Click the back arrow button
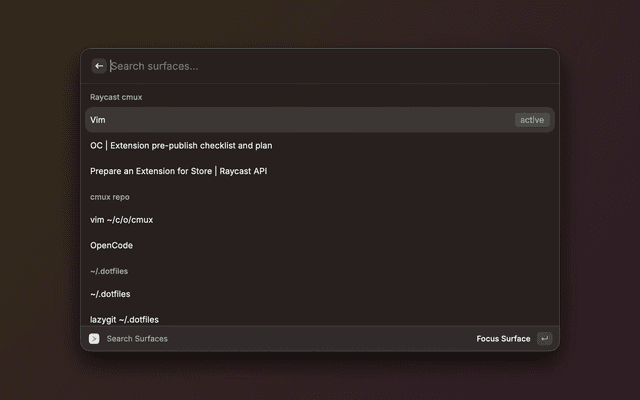Image resolution: width=640 pixels, height=400 pixels. (x=99, y=66)
